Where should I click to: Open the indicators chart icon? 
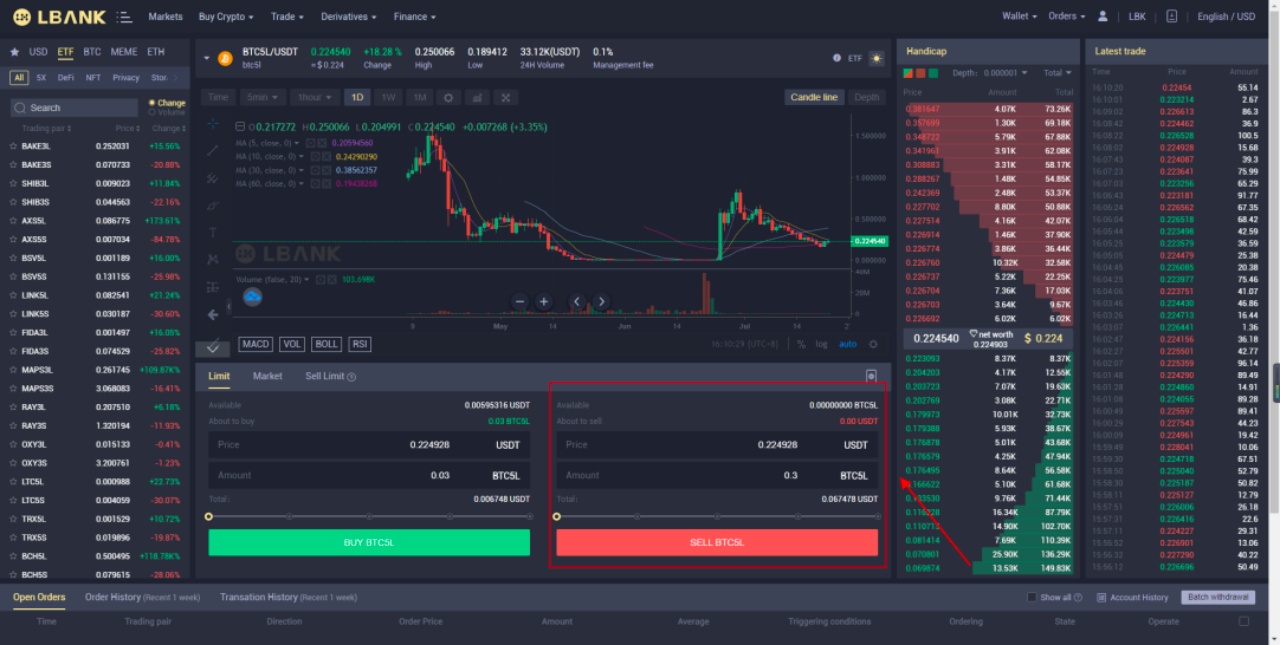(x=478, y=97)
